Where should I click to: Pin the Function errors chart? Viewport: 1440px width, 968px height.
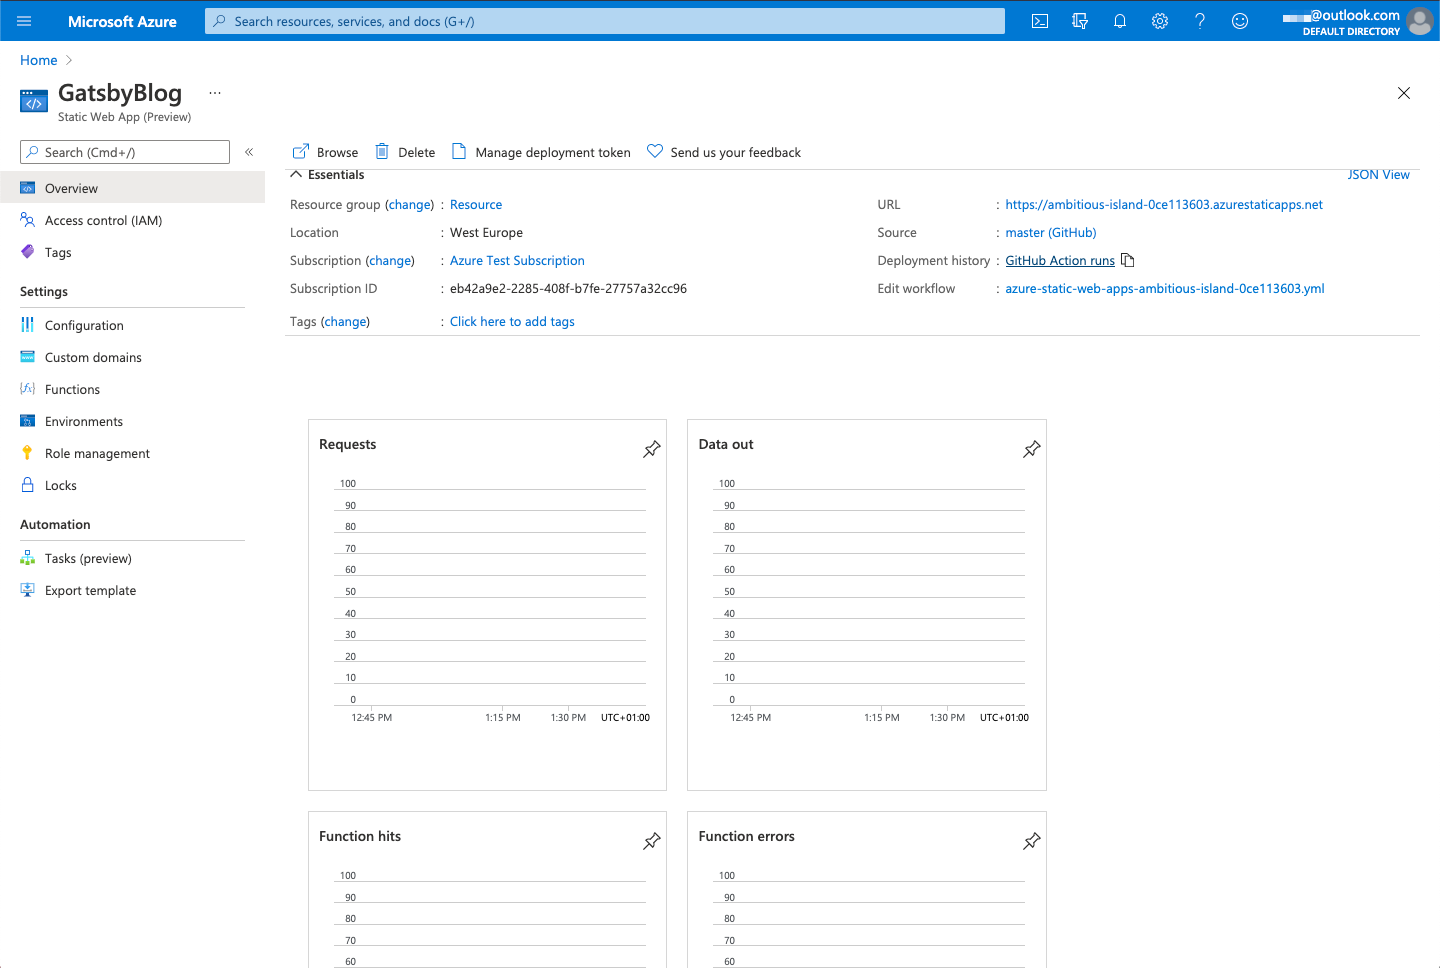(x=1032, y=841)
